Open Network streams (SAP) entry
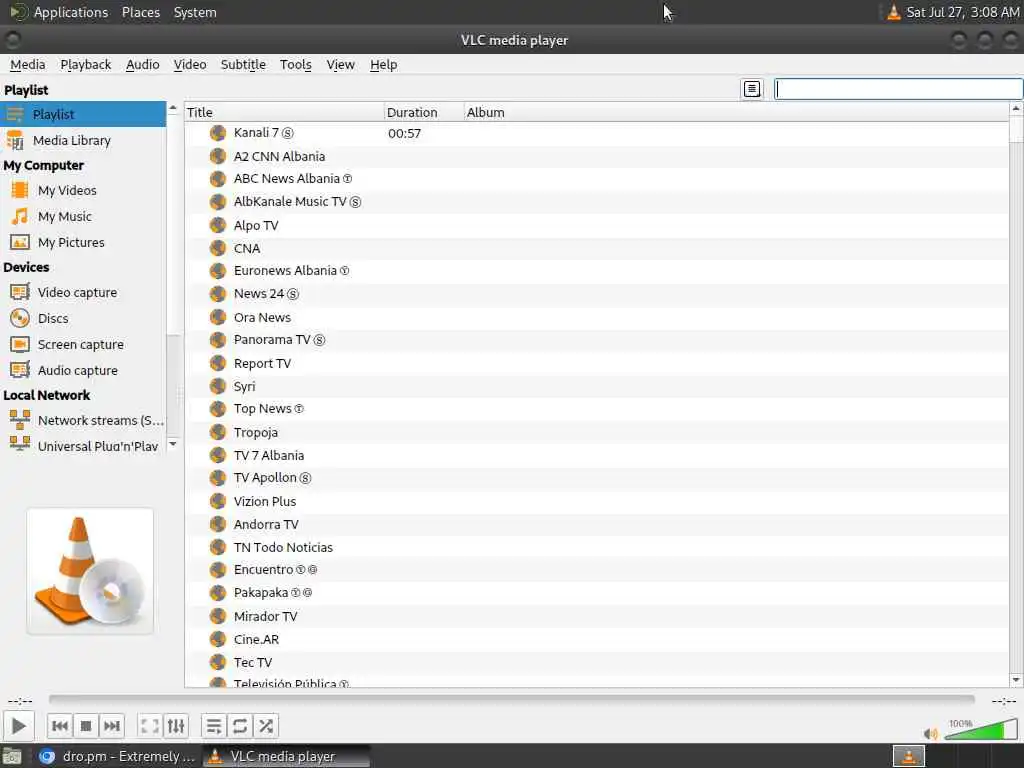Image resolution: width=1024 pixels, height=768 pixels. 83,420
